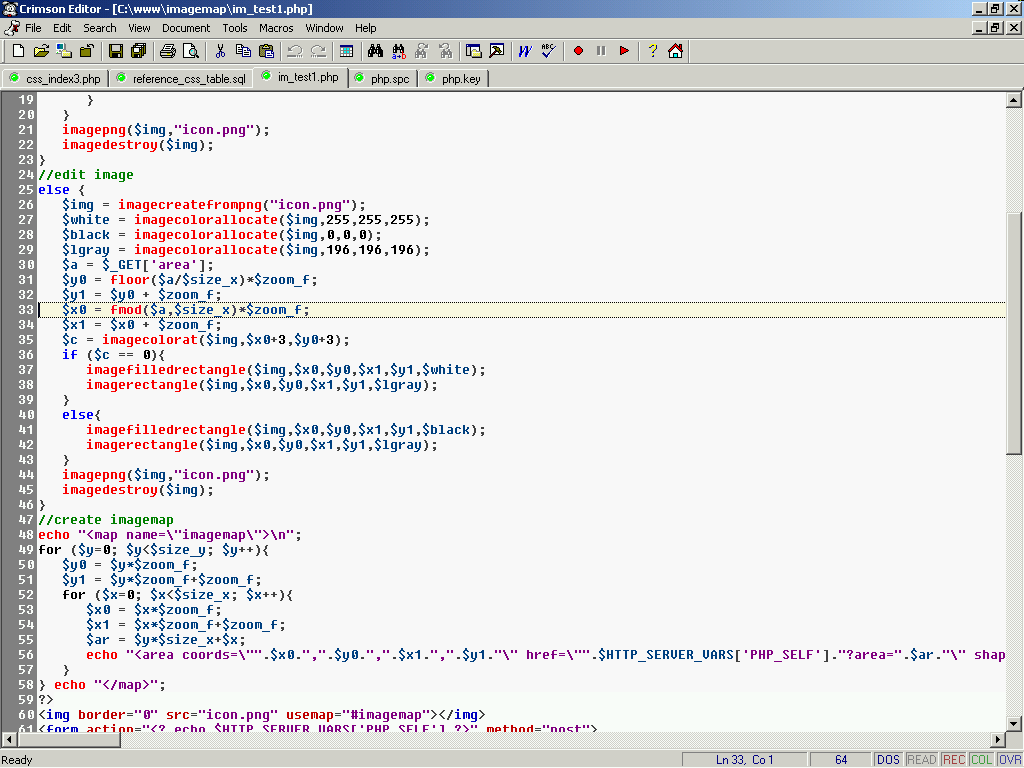Click the horizontal scrollbar right arrow
The image size is (1024, 768).
coord(997,739)
